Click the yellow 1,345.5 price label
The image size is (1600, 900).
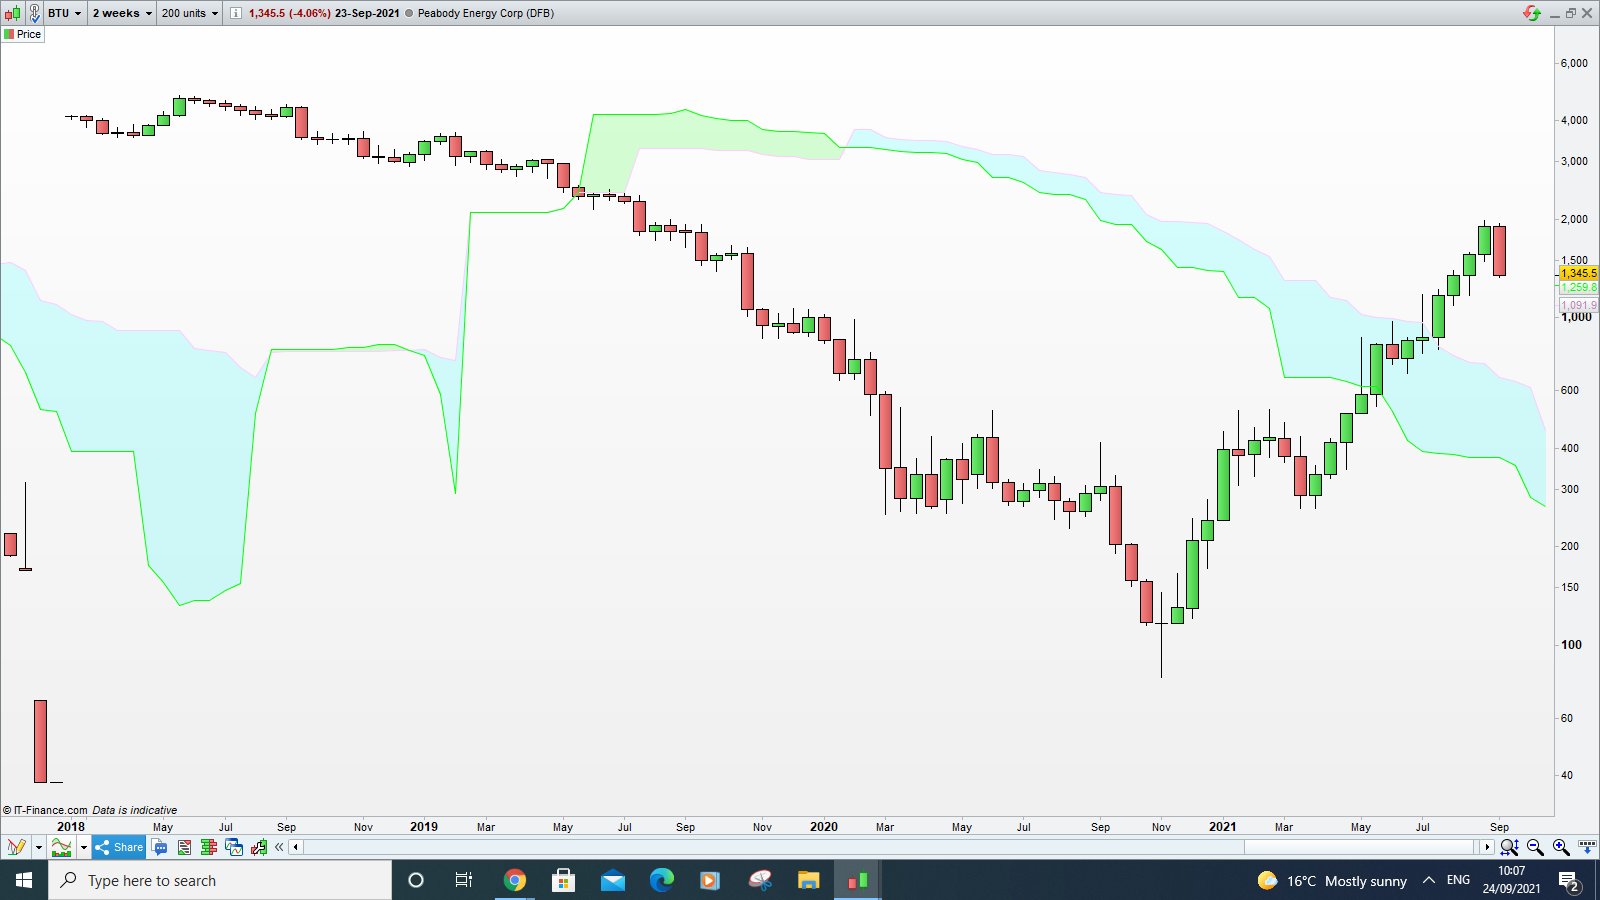click(1578, 273)
